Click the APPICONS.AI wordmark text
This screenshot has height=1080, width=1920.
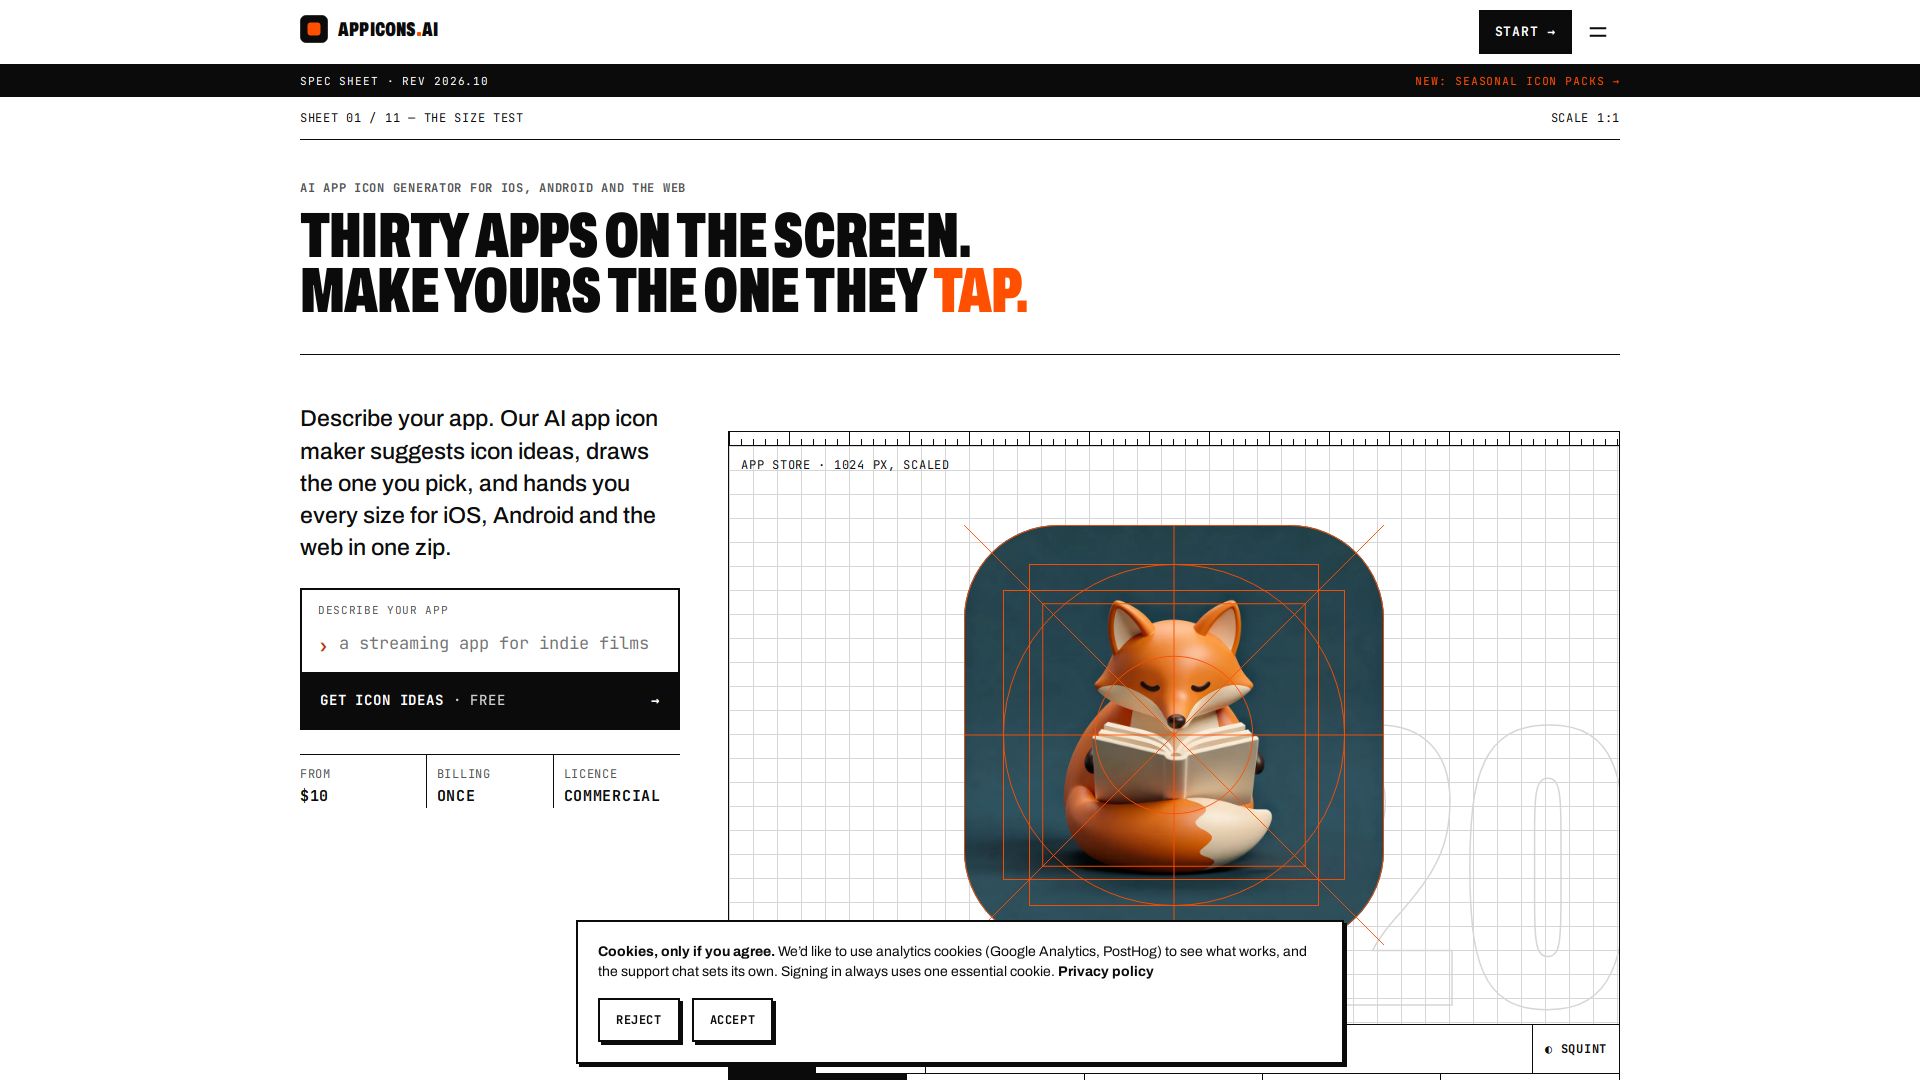(x=388, y=29)
